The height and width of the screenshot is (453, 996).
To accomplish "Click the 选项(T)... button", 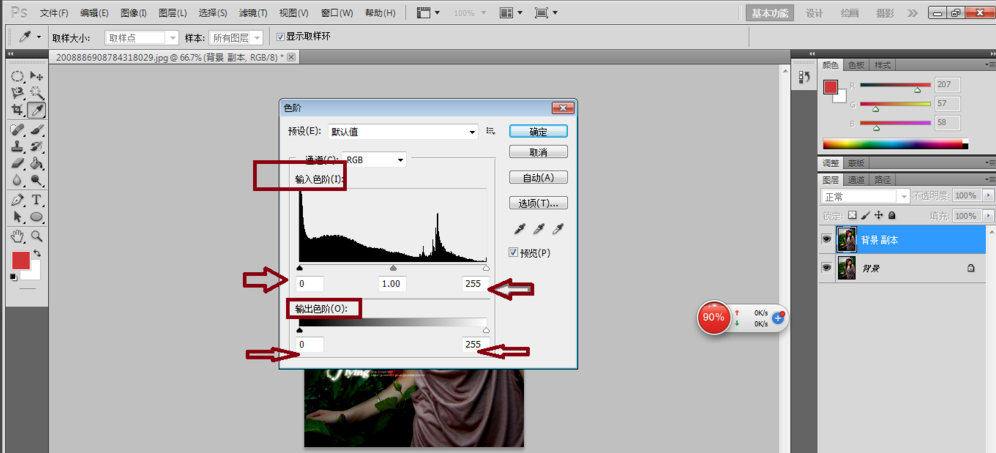I will pos(539,203).
